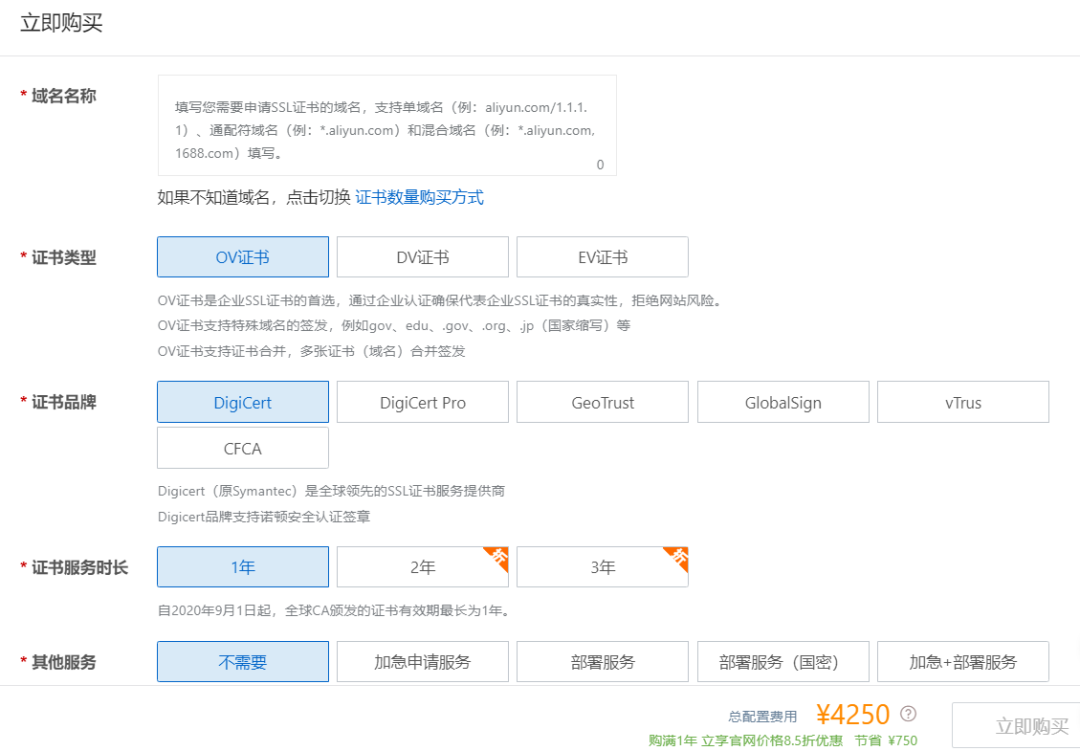Choose 部署服务 in other services
The height and width of the screenshot is (751, 1080).
click(x=602, y=661)
